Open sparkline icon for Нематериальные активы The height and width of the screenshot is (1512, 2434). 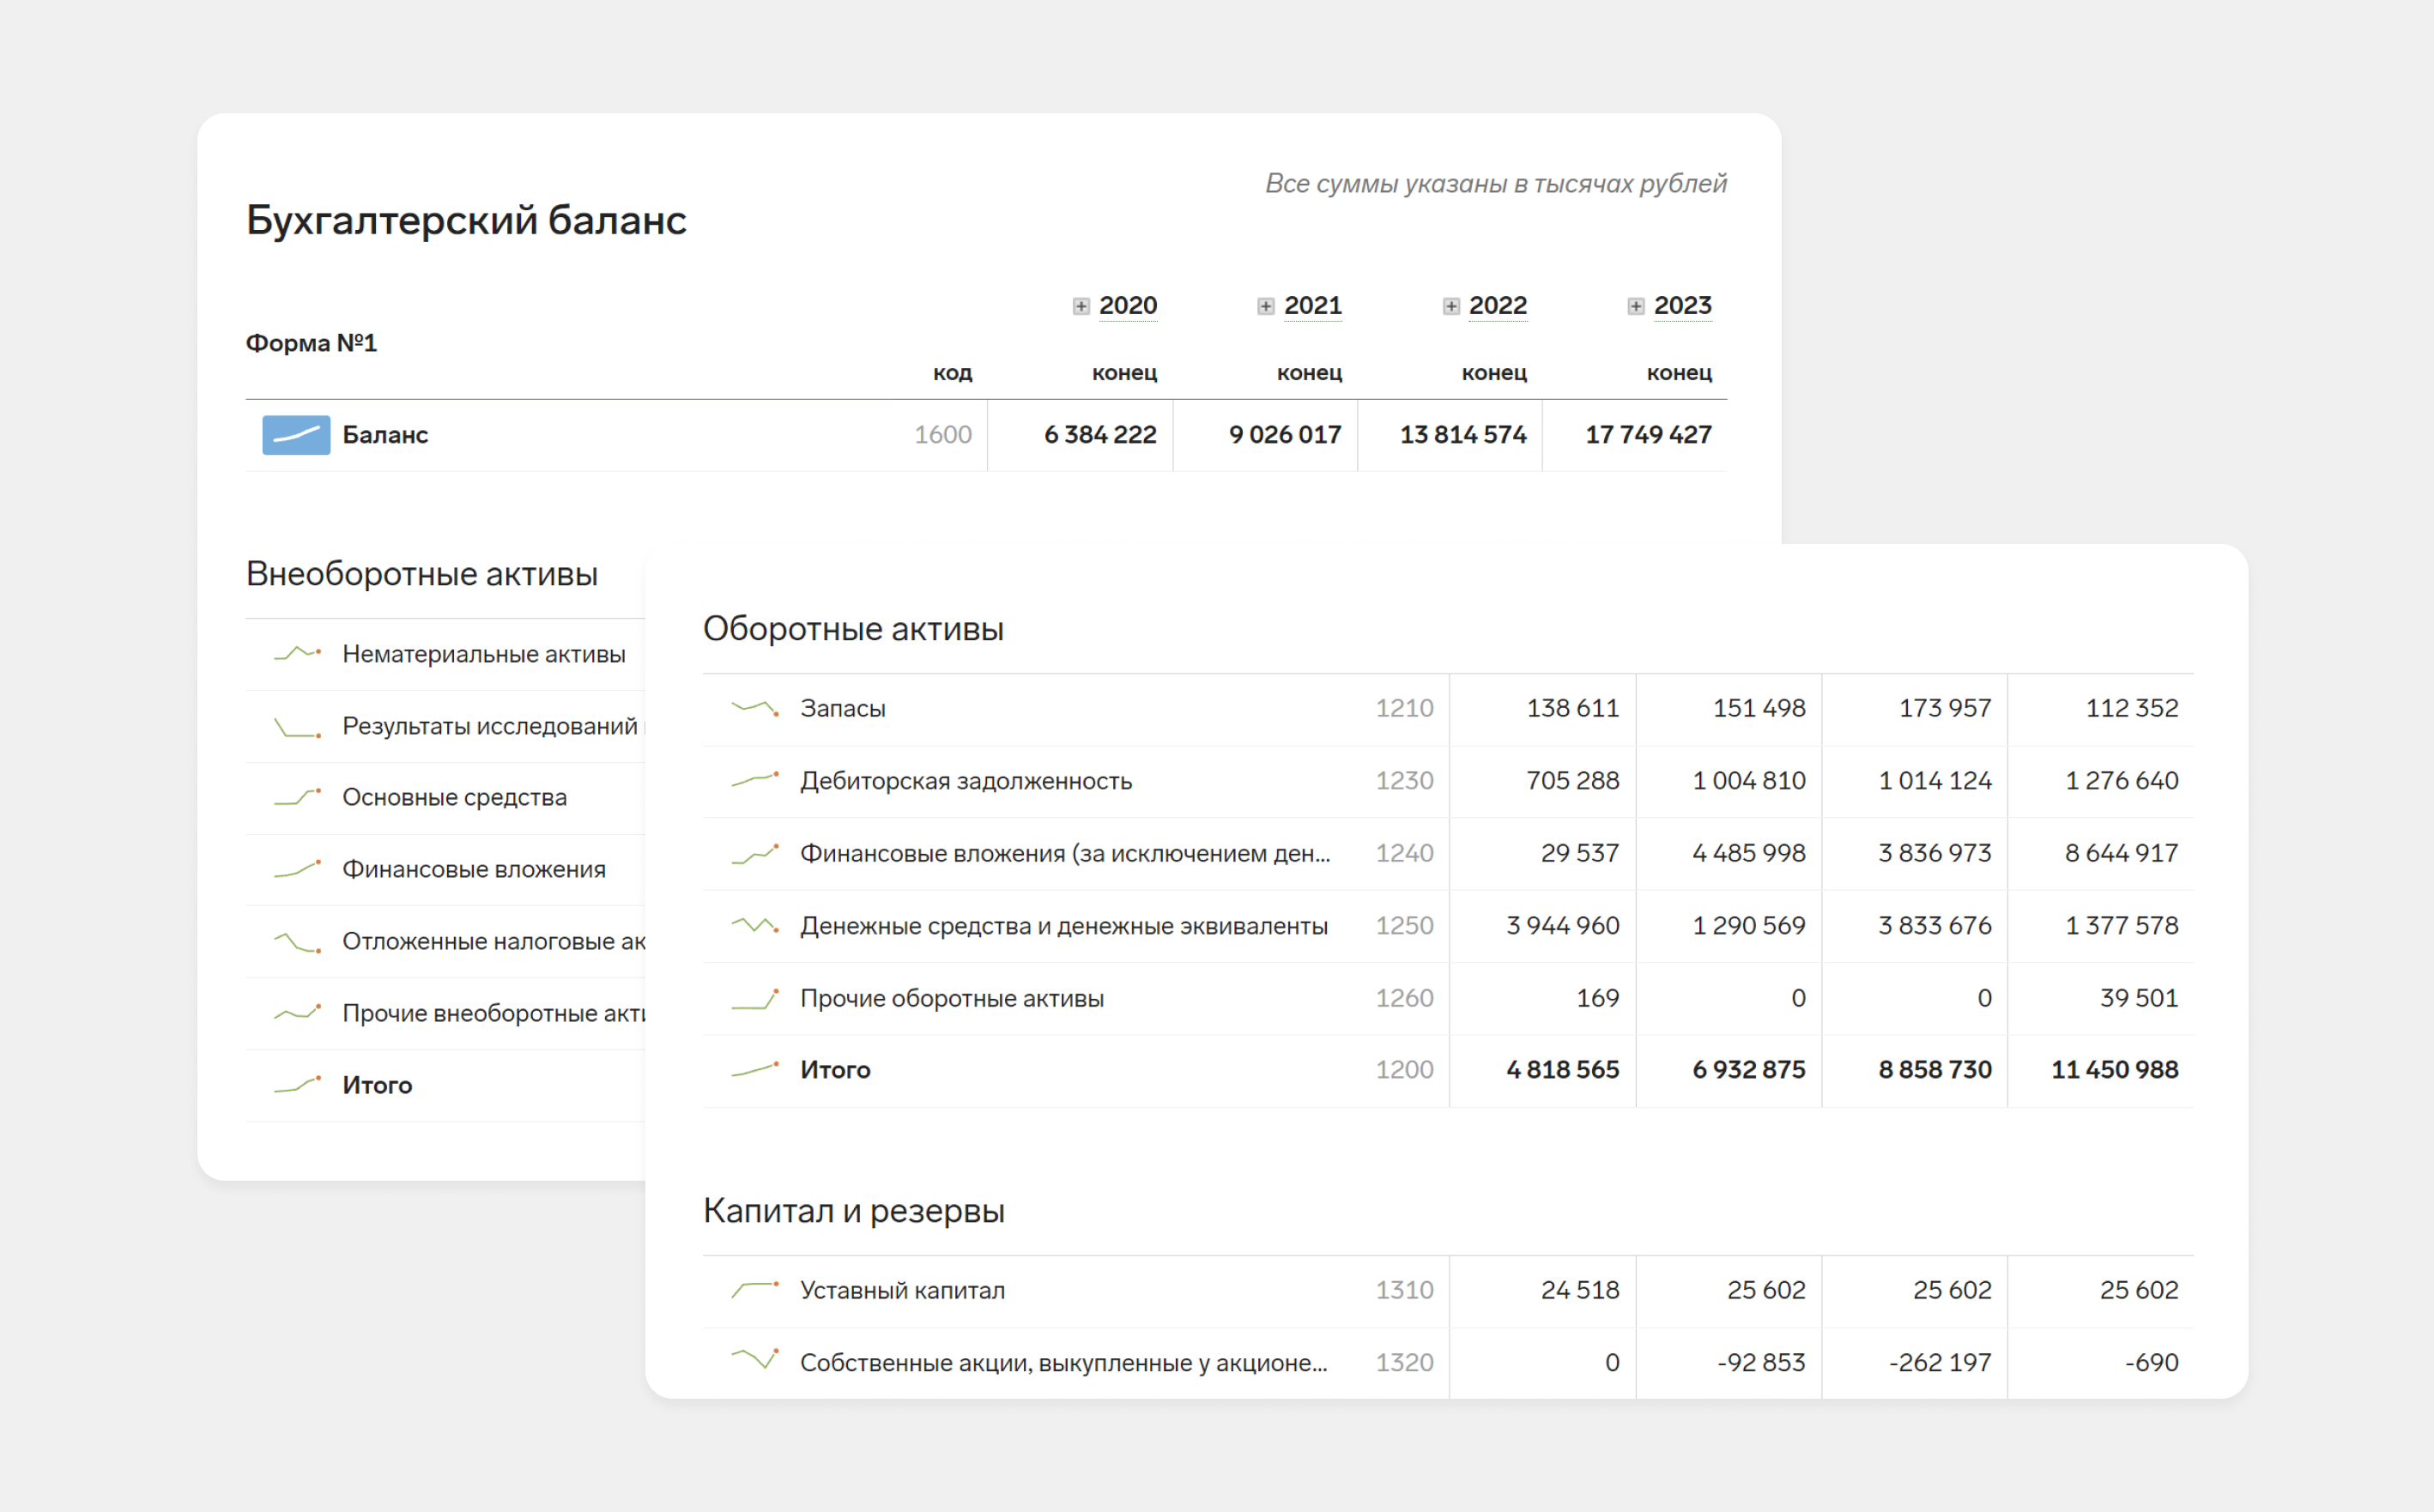click(x=297, y=654)
